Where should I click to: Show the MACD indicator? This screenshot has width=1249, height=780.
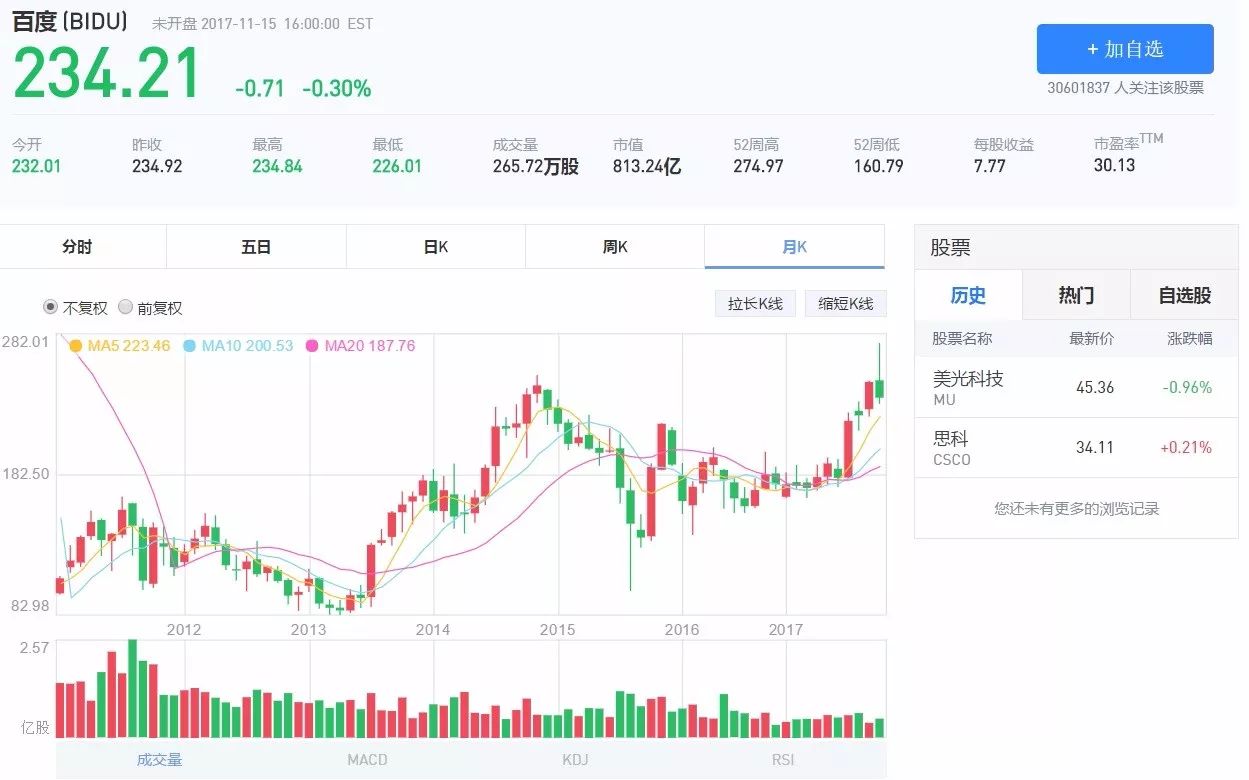click(367, 760)
